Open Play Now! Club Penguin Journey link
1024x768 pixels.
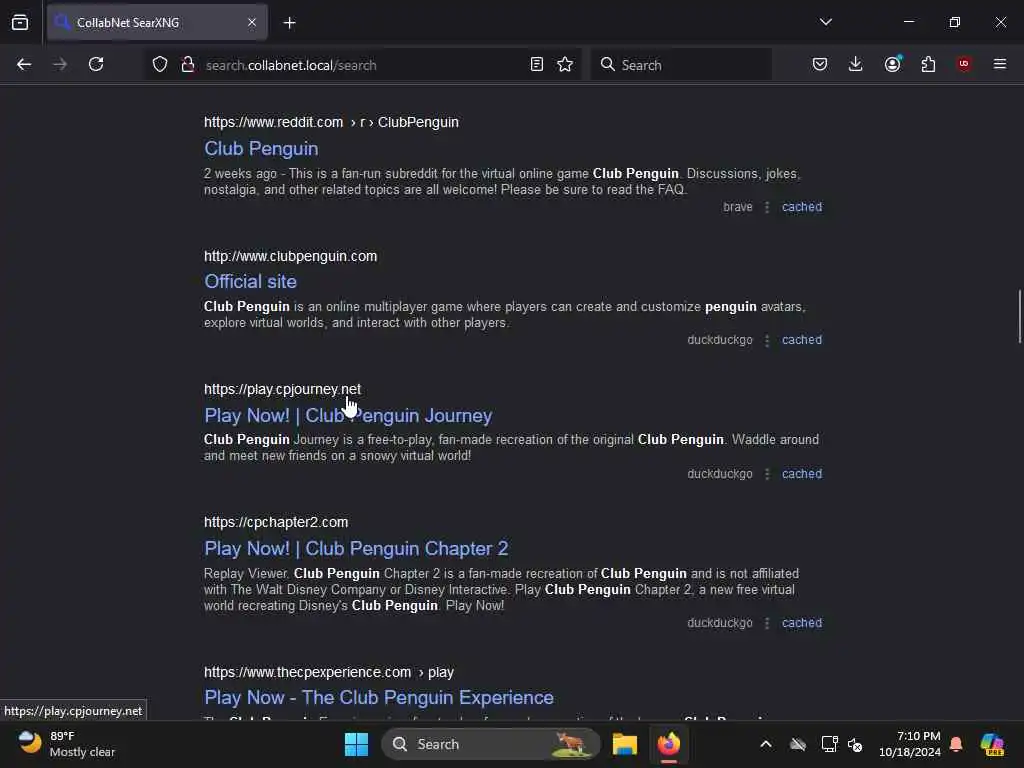click(x=348, y=415)
